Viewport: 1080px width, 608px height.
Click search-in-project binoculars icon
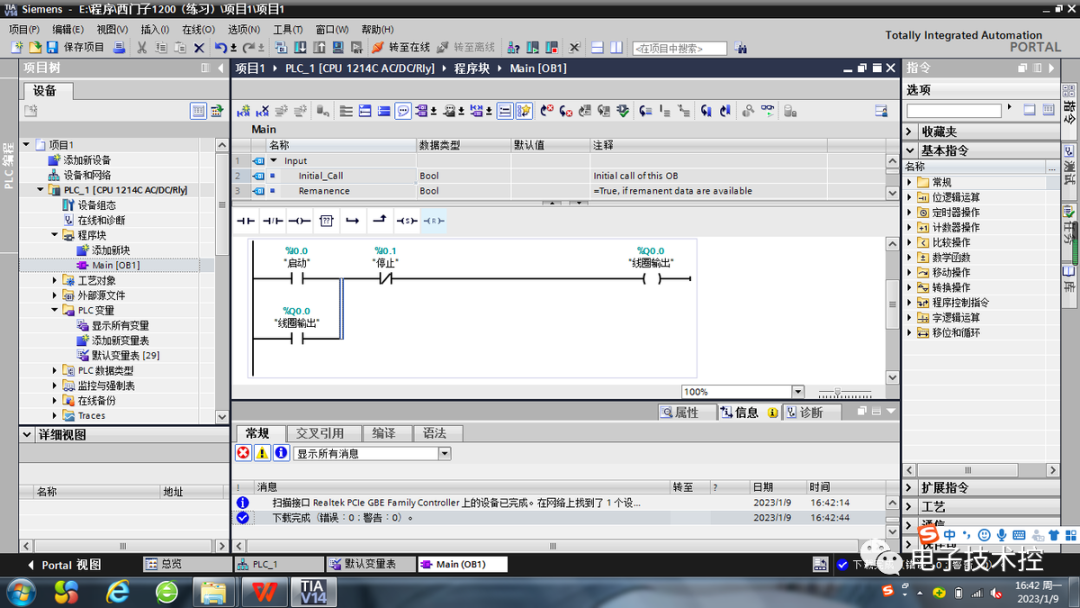740,48
